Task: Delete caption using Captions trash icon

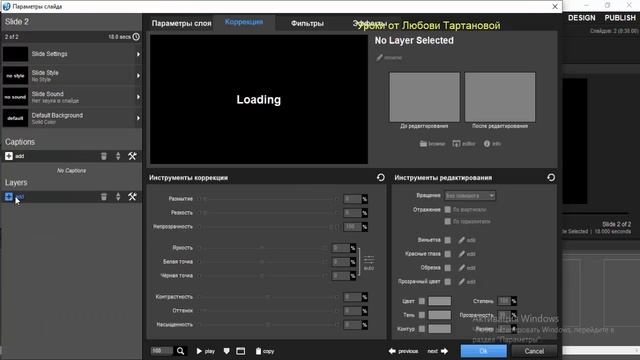Action: coord(104,156)
